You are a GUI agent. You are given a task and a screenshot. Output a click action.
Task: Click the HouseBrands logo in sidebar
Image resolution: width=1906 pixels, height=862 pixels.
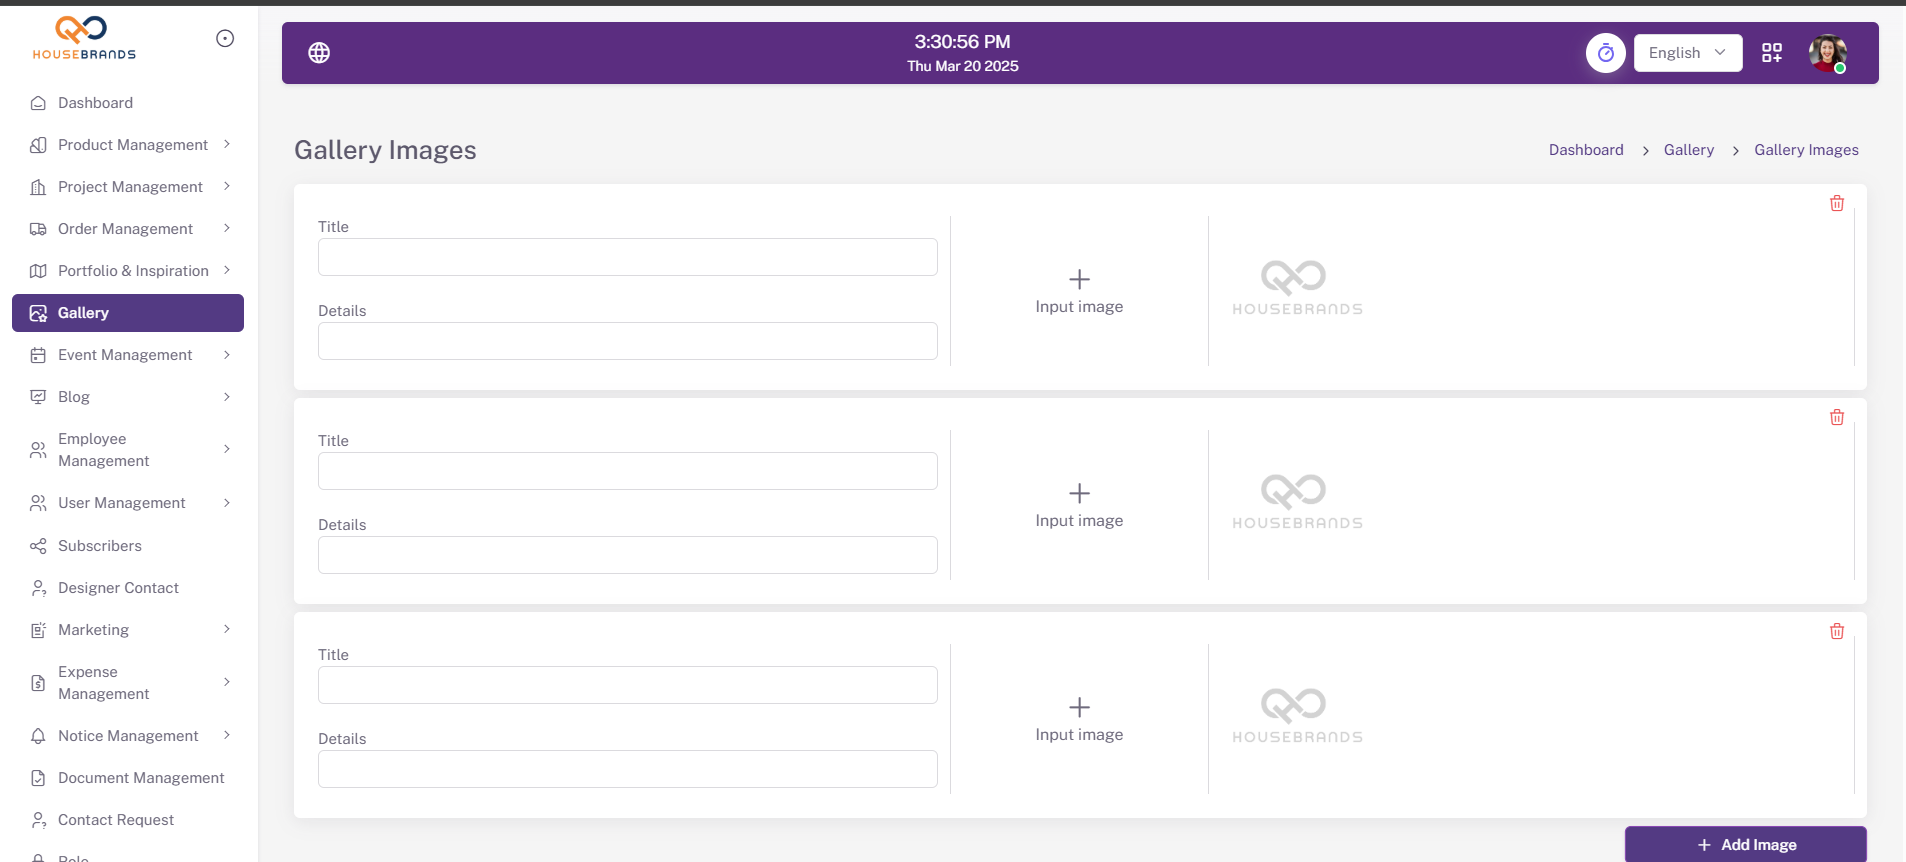coord(84,39)
